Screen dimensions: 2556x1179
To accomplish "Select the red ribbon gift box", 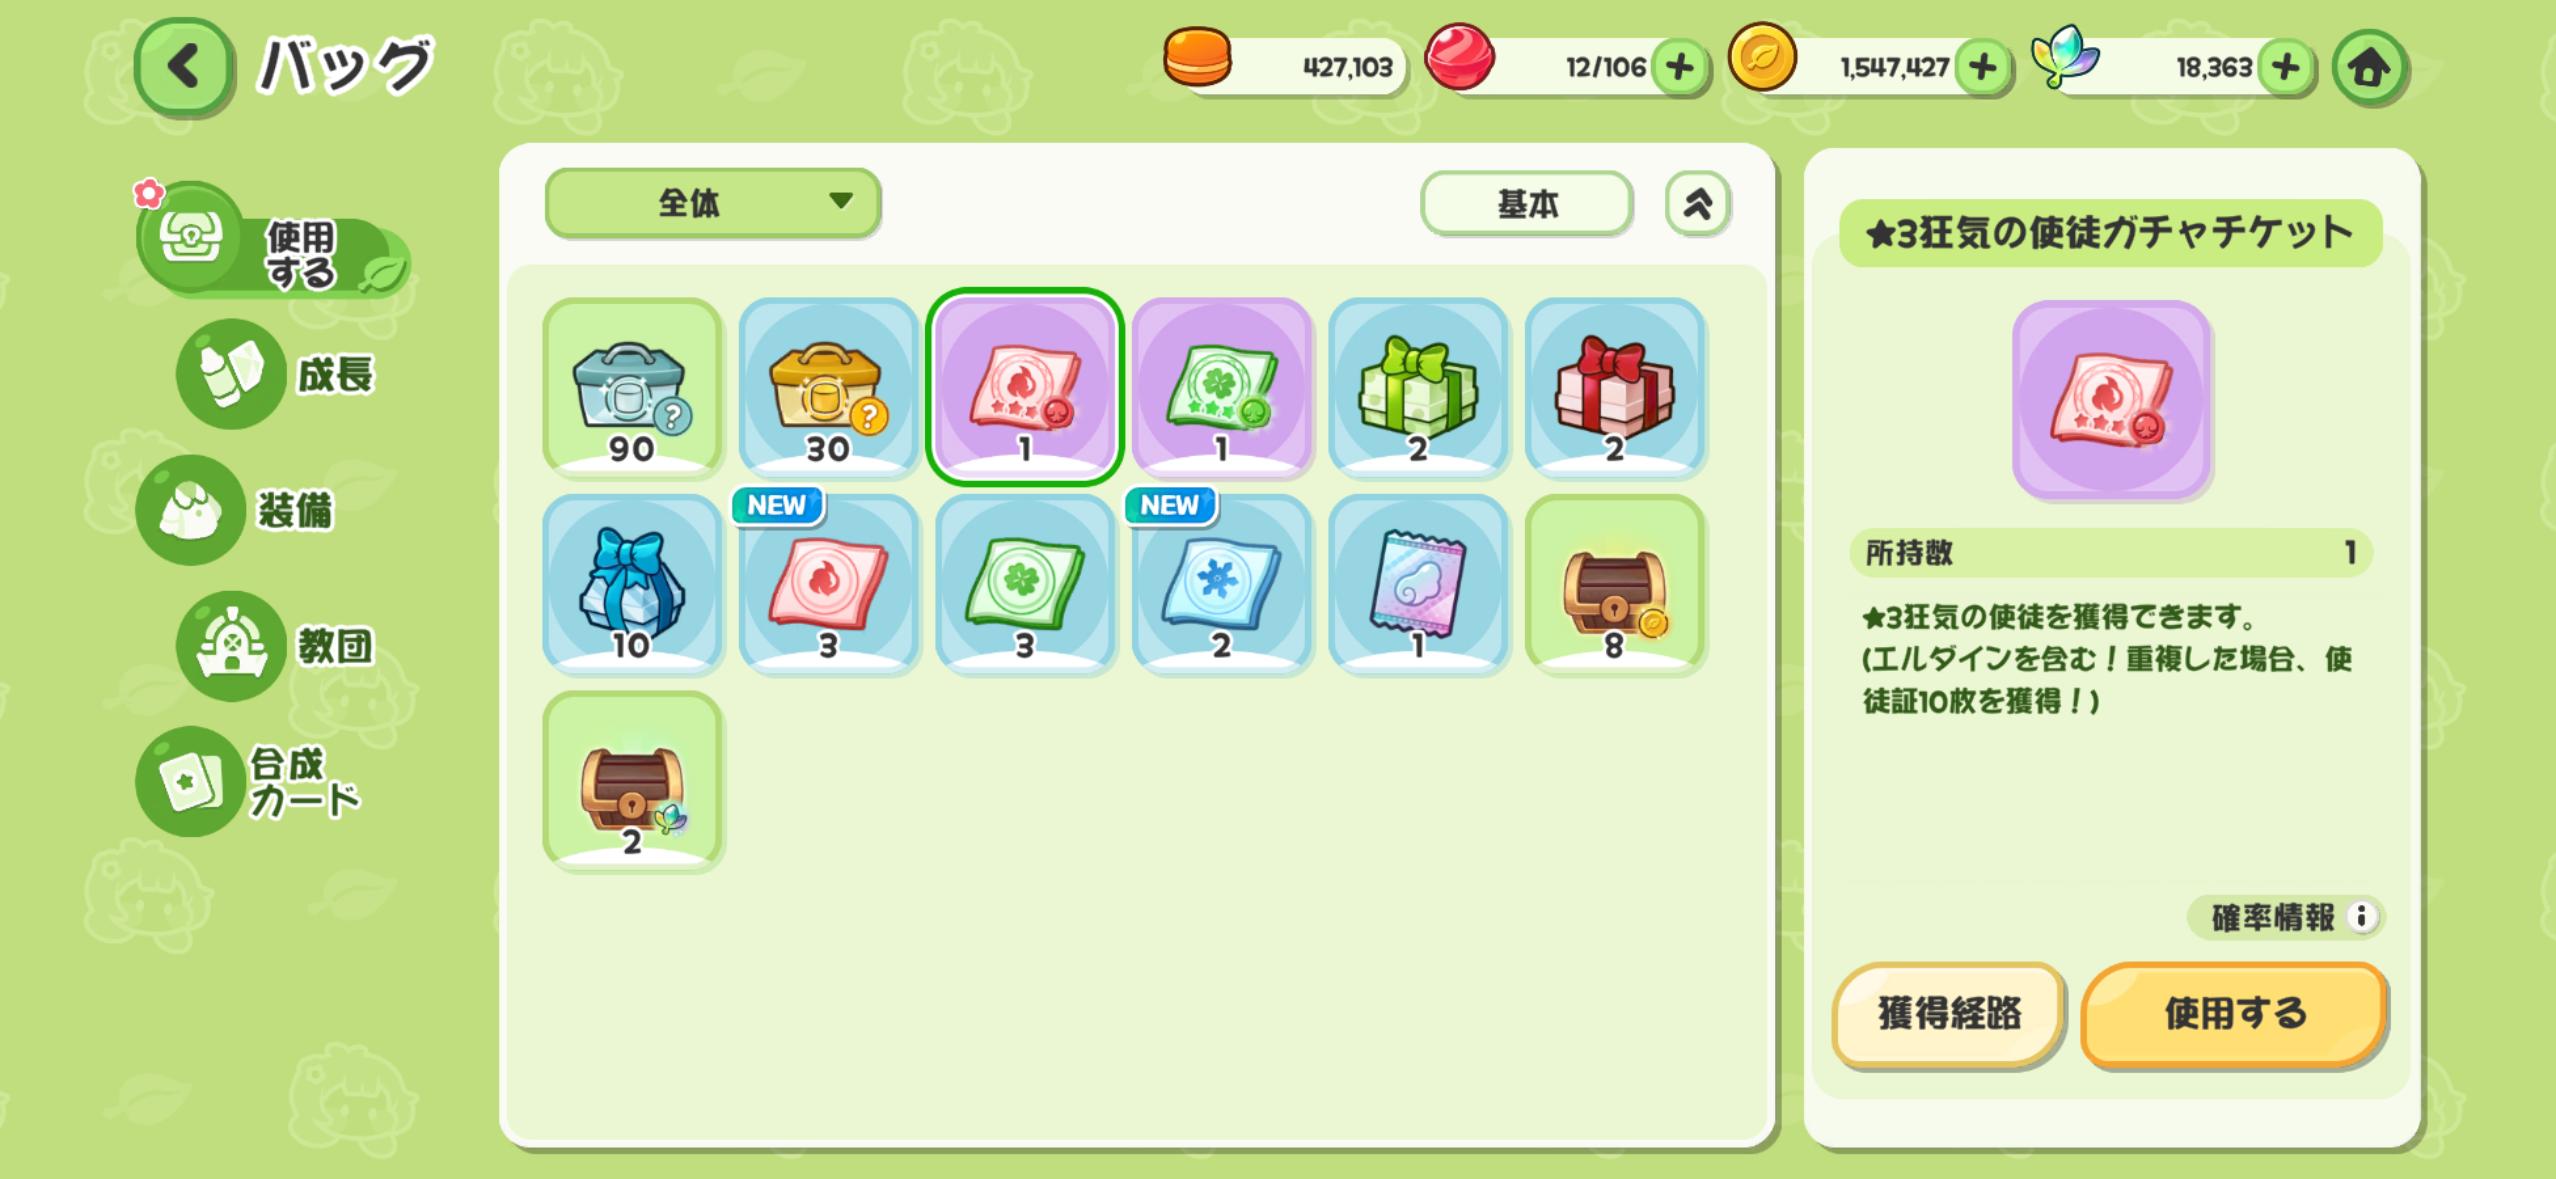I will (x=1614, y=386).
